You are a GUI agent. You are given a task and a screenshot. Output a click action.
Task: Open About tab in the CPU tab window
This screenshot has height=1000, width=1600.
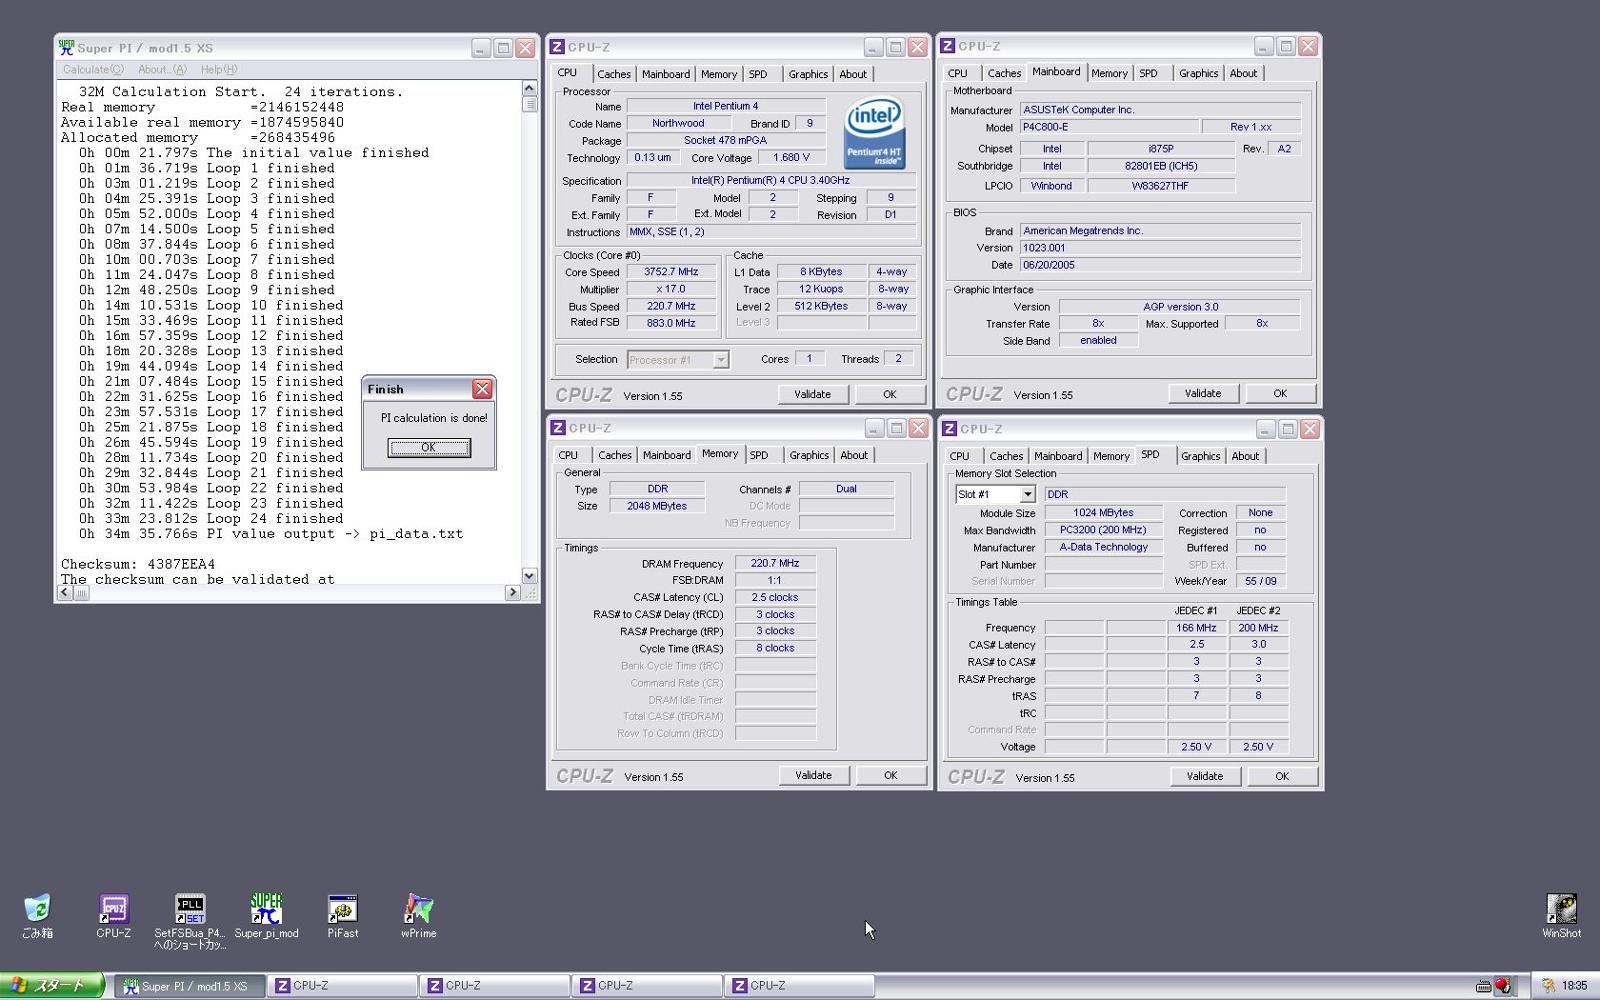click(853, 74)
